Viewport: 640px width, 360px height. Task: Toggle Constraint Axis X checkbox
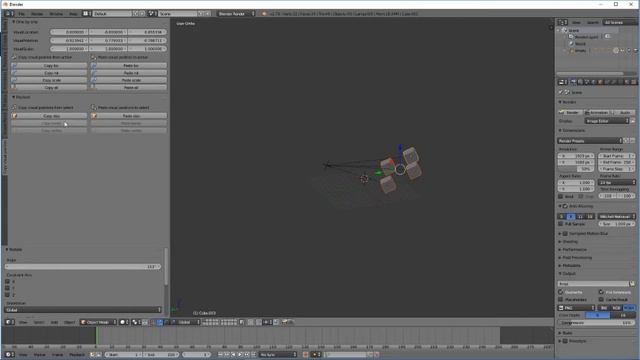(x=7, y=281)
